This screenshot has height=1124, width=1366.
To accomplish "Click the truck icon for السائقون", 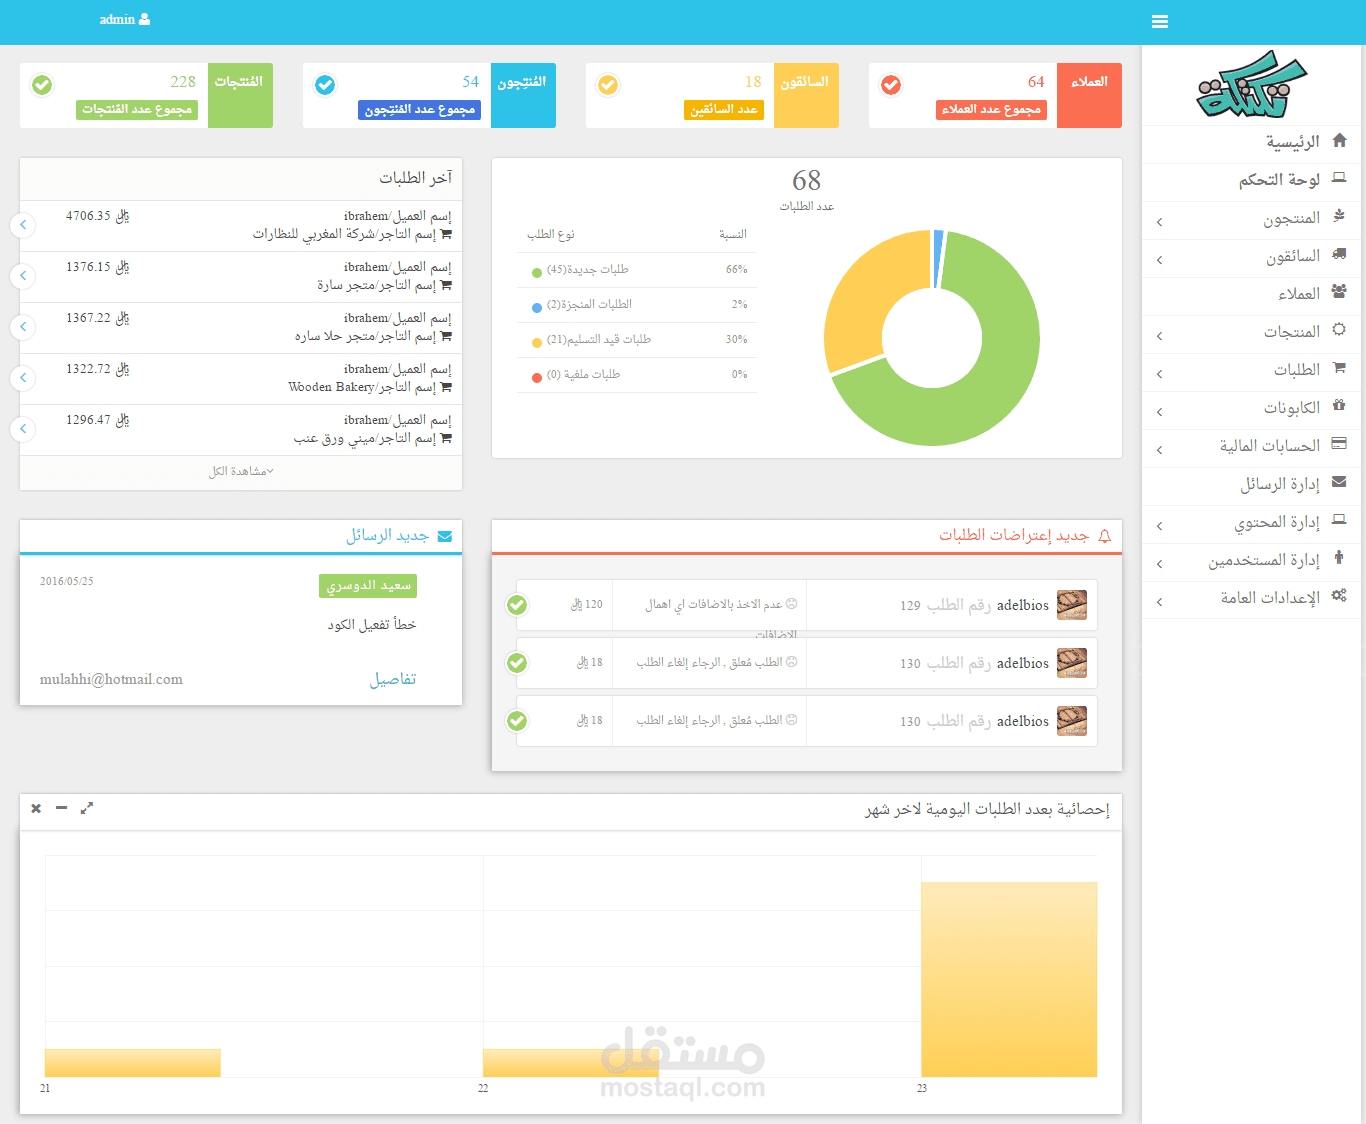I will pyautogui.click(x=1340, y=255).
